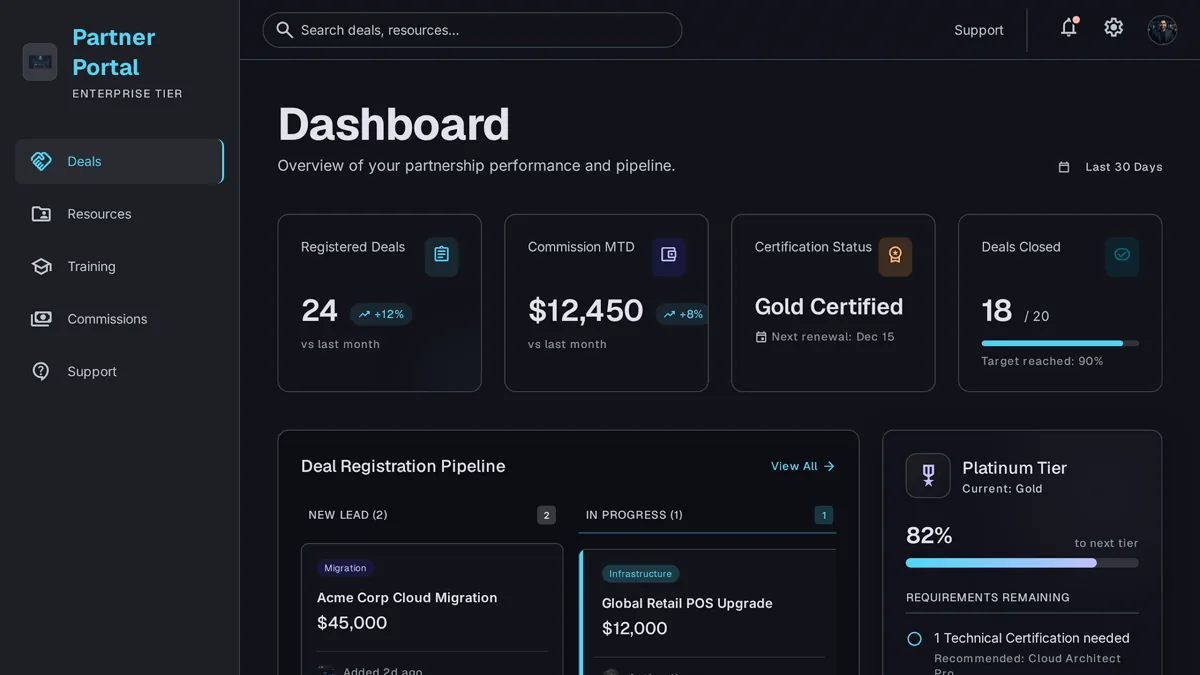
Task: Open Commissions in the sidebar menu
Action: click(x=119, y=319)
